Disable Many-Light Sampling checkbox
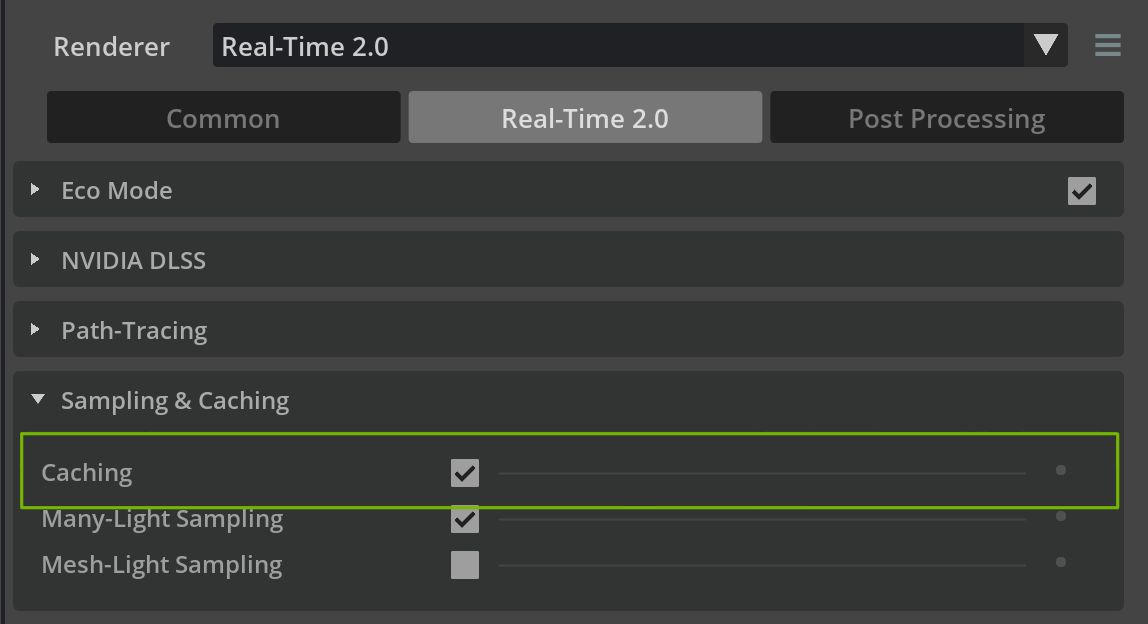This screenshot has width=1148, height=624. [x=465, y=519]
